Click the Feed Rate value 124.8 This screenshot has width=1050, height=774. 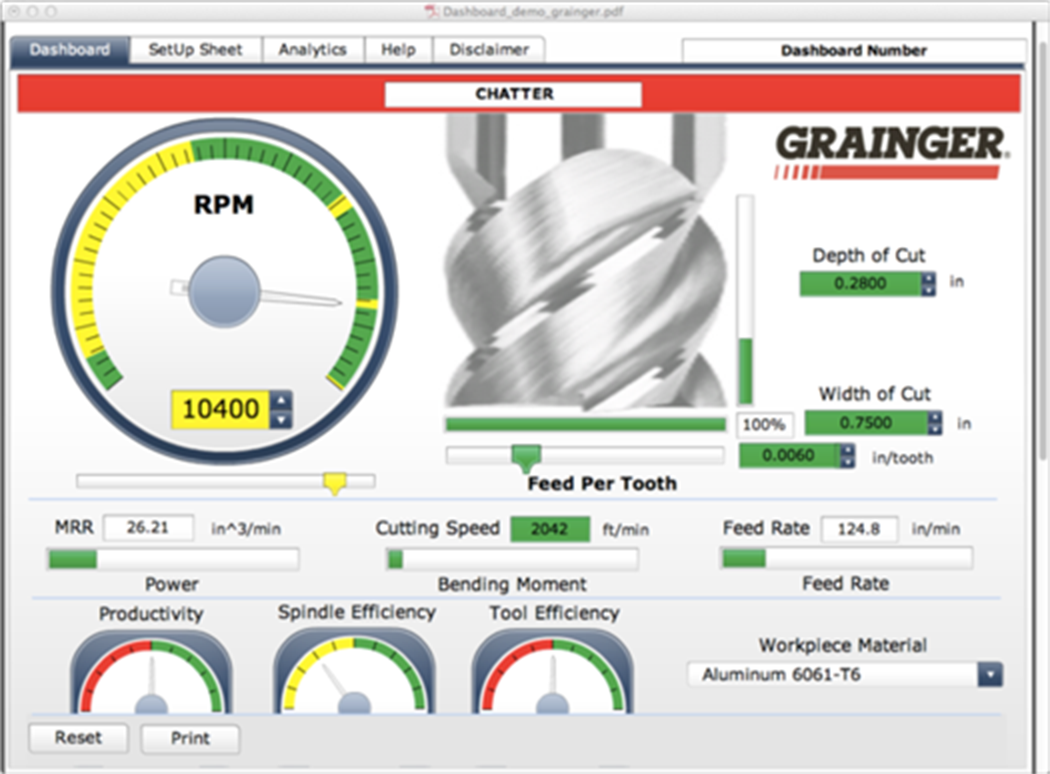tap(859, 529)
